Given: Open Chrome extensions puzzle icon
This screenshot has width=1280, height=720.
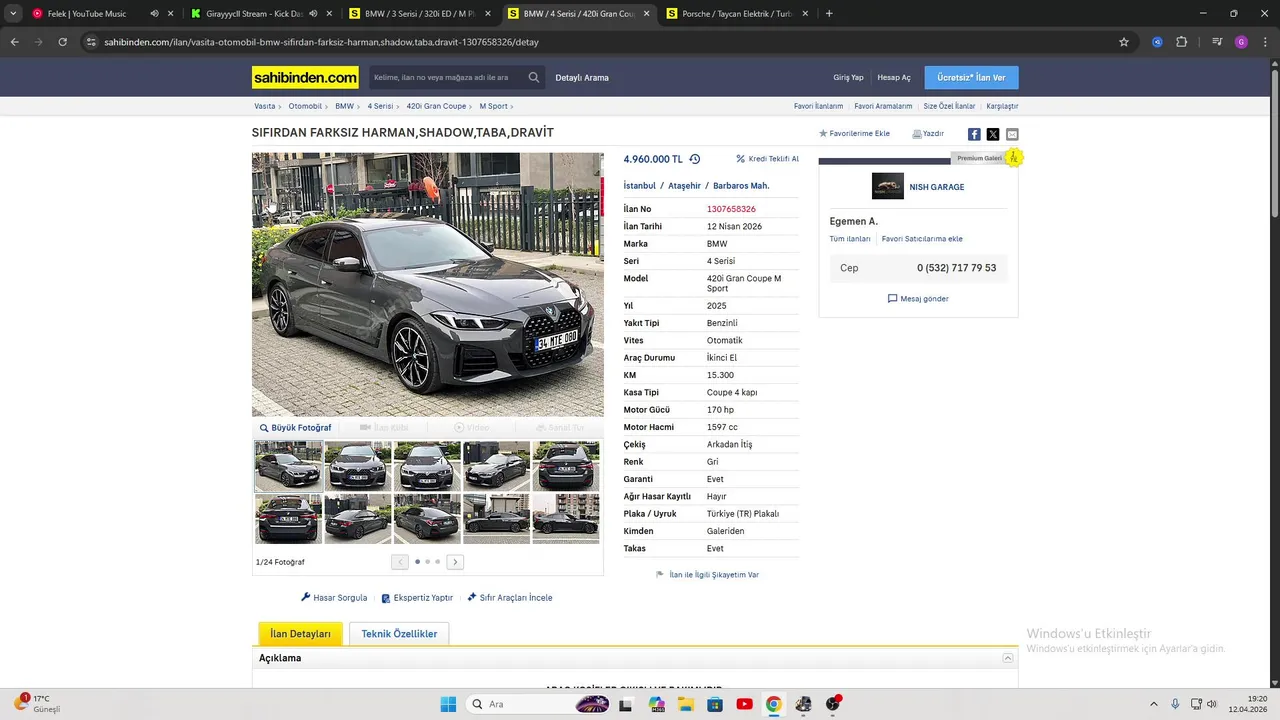Looking at the screenshot, I should pos(1182,42).
